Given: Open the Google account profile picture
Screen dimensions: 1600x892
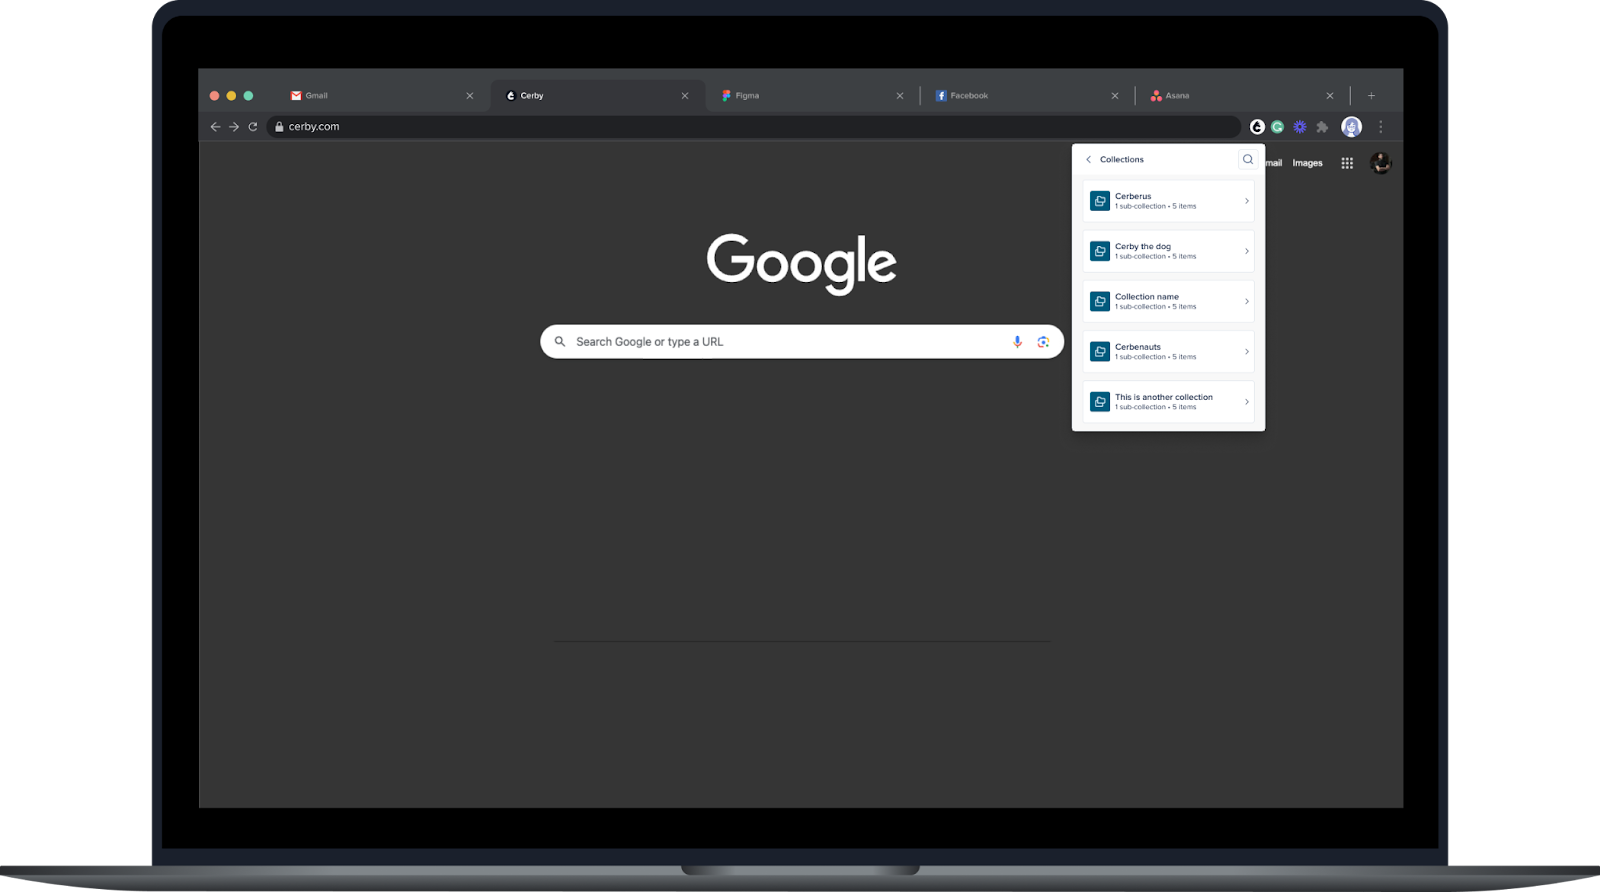Looking at the screenshot, I should pos(1381,163).
